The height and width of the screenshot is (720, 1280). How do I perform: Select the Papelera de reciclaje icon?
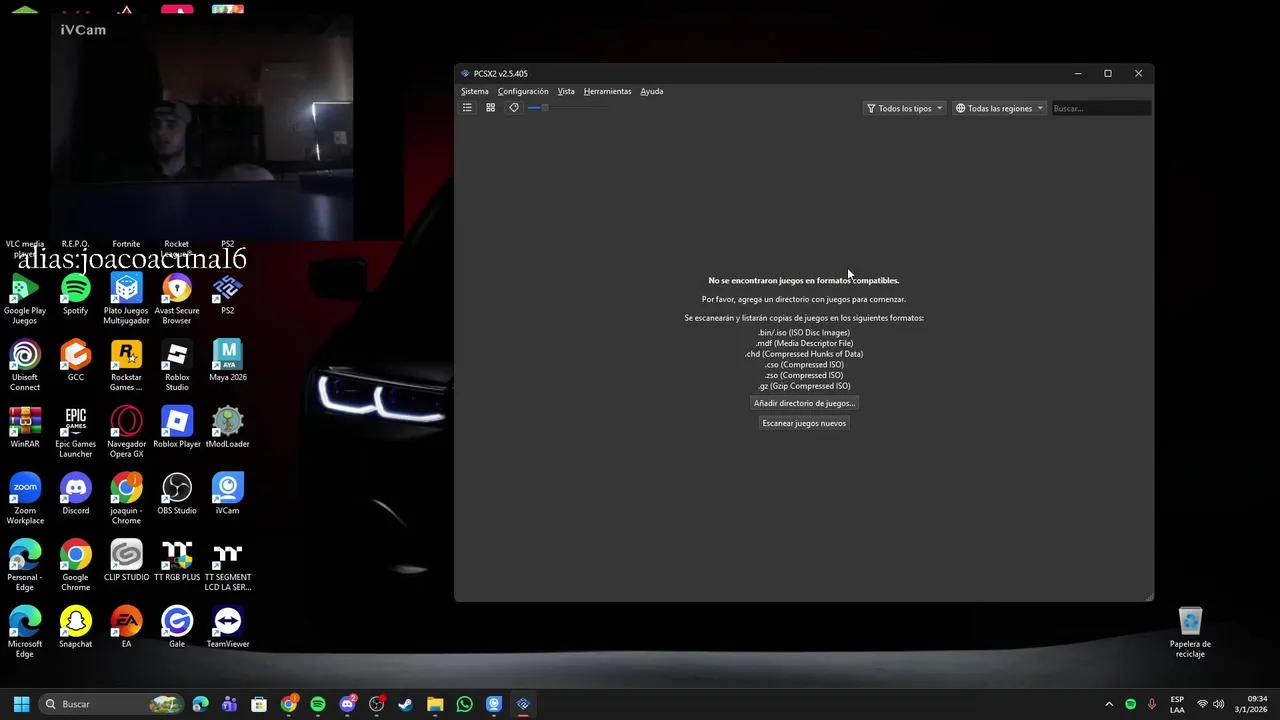[1190, 632]
